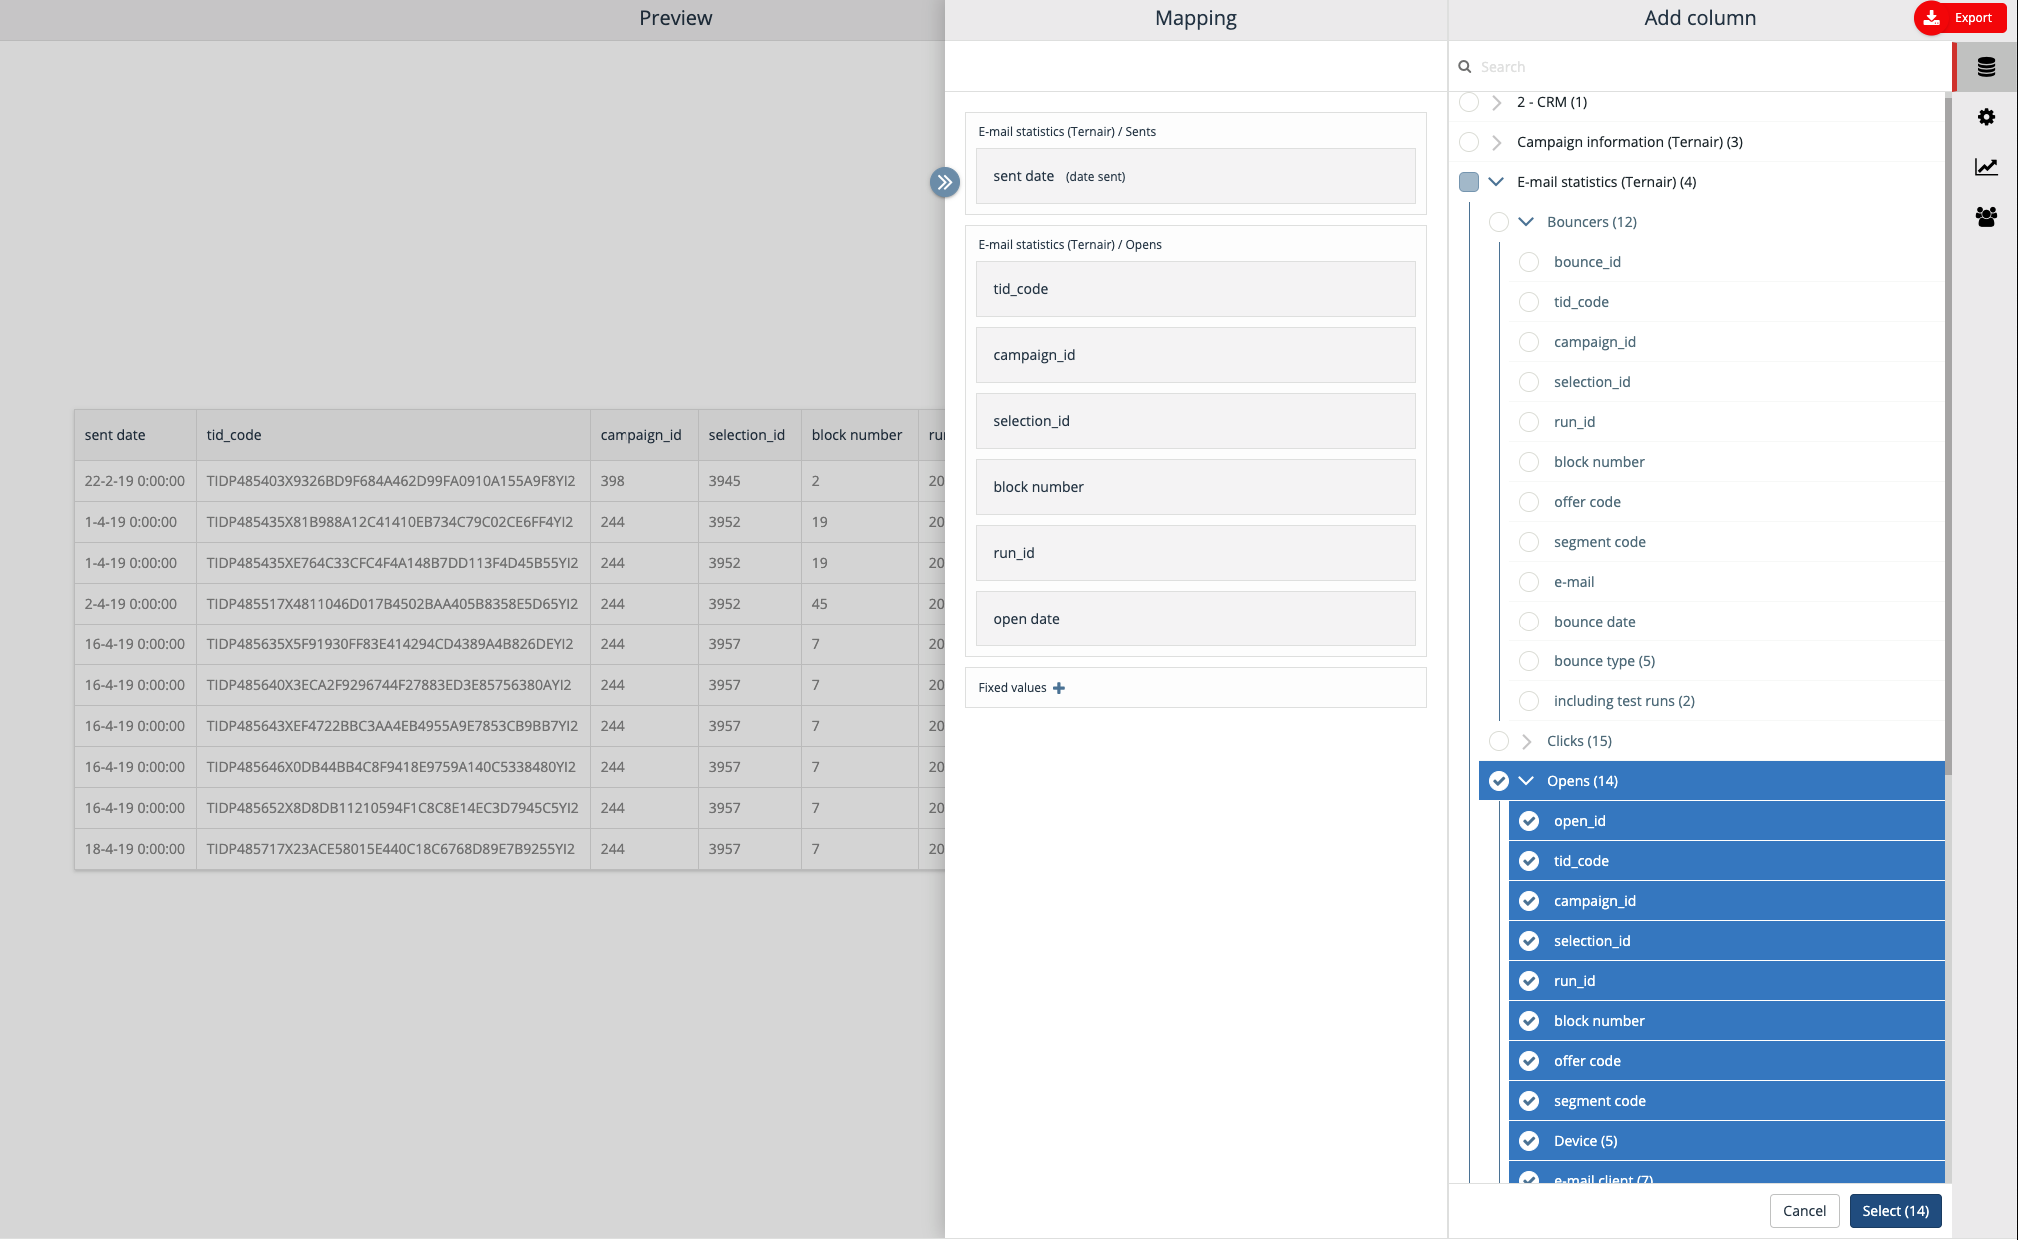Cancel the Add column selection
The width and height of the screenshot is (2018, 1240).
tap(1804, 1211)
